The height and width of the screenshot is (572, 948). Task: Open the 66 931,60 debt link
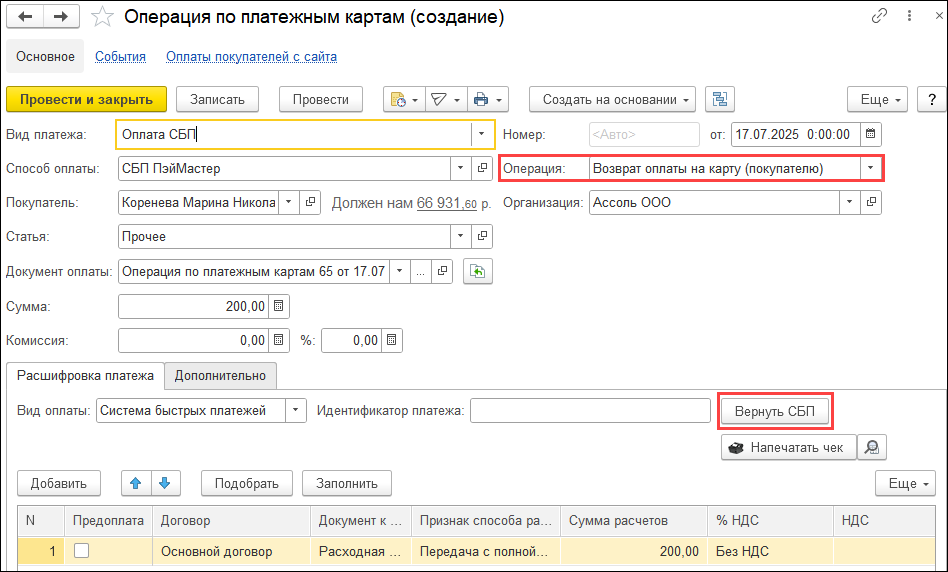pyautogui.click(x=447, y=203)
